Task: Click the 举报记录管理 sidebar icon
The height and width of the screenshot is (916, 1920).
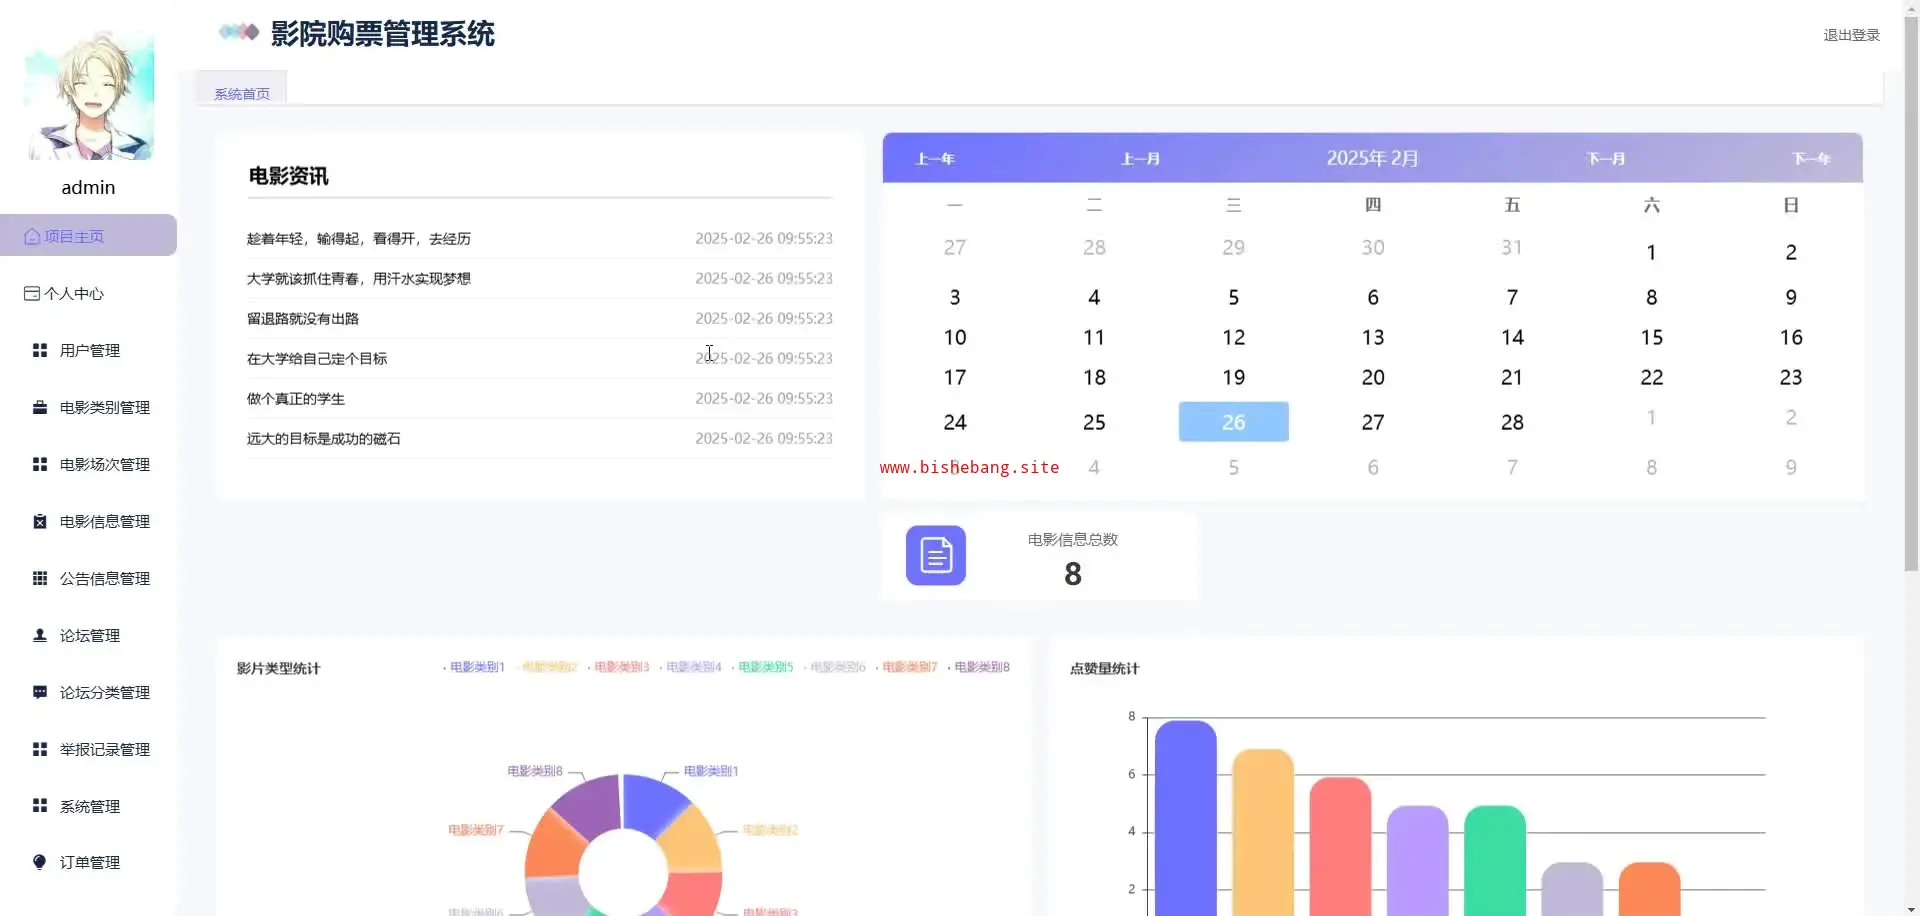Action: point(40,750)
